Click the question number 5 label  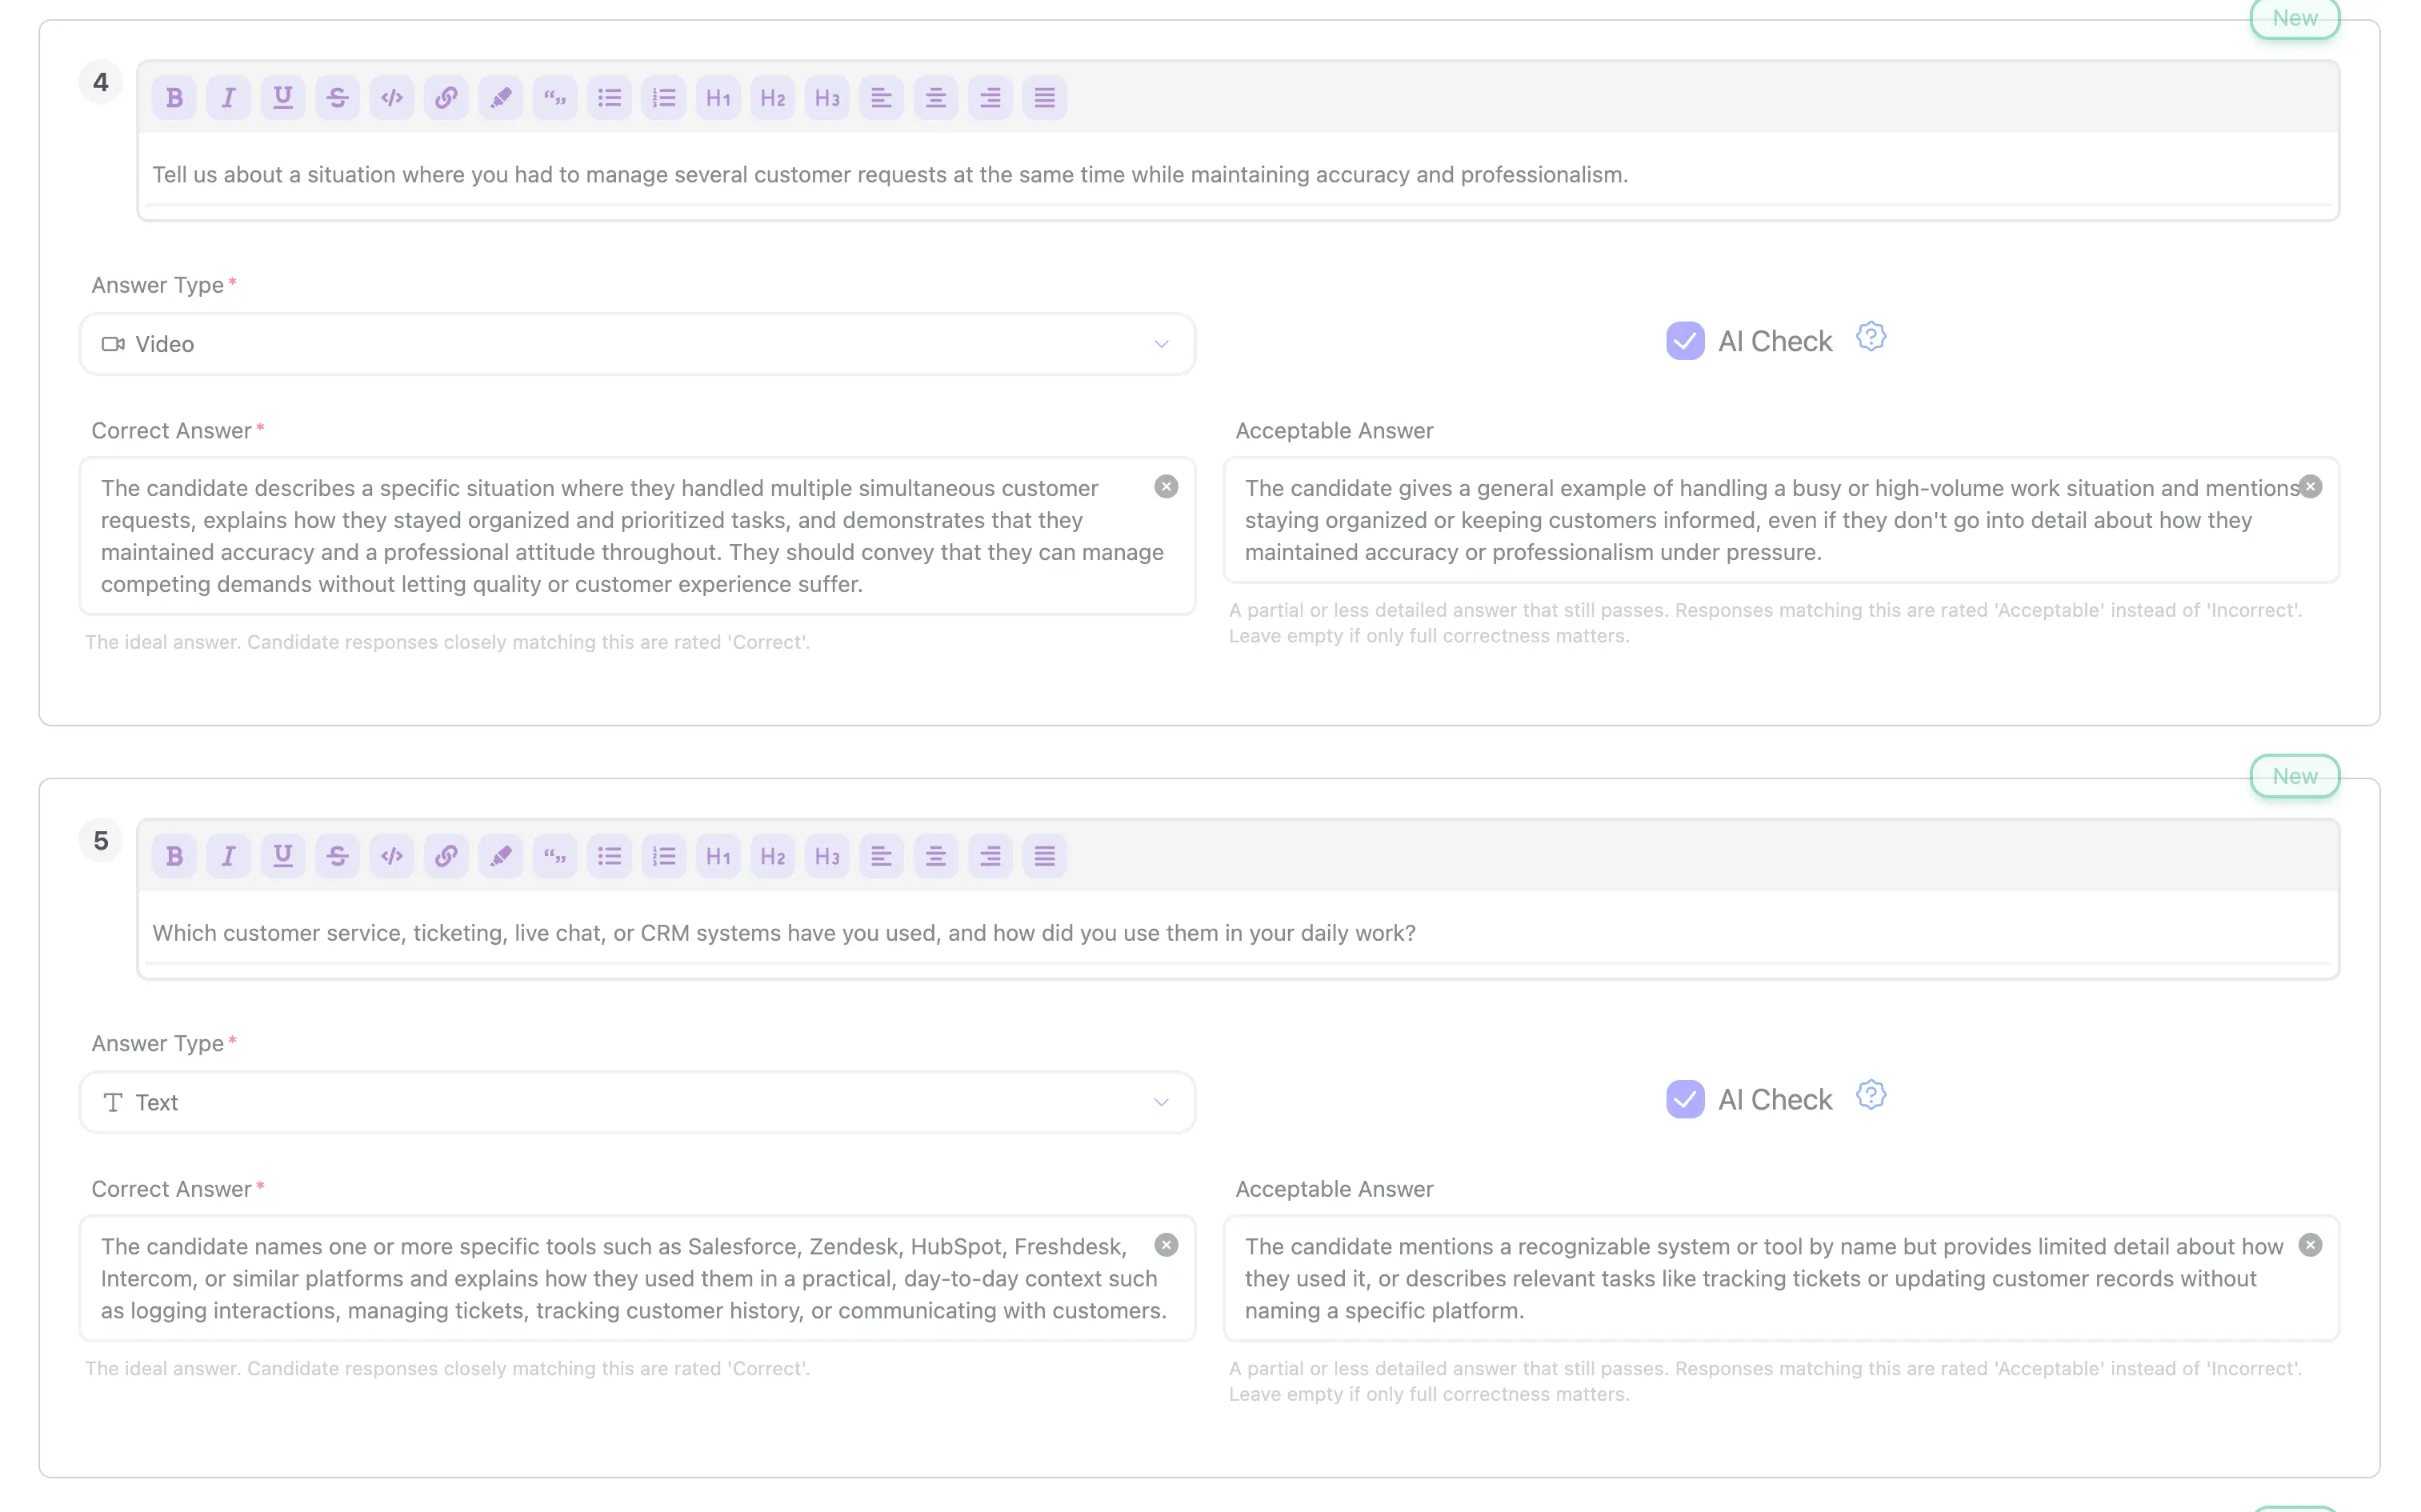101,841
